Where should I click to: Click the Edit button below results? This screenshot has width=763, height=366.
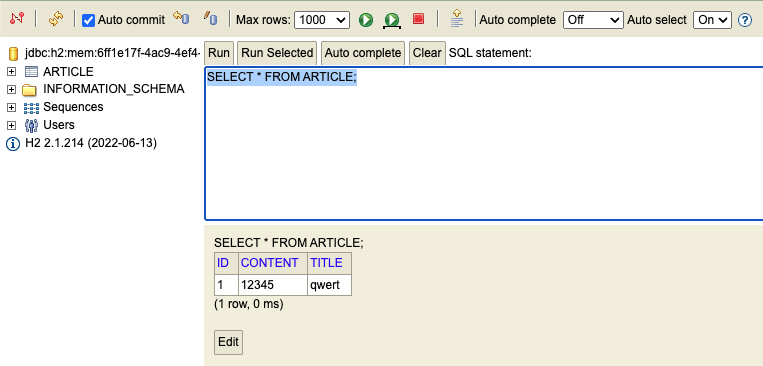click(228, 342)
